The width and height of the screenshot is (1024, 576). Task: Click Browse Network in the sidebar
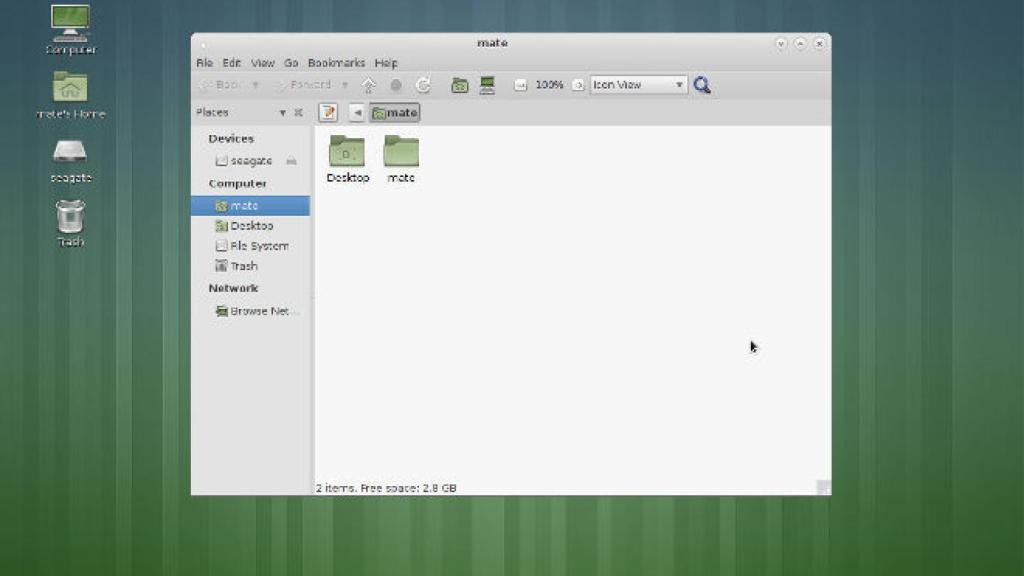pos(258,311)
